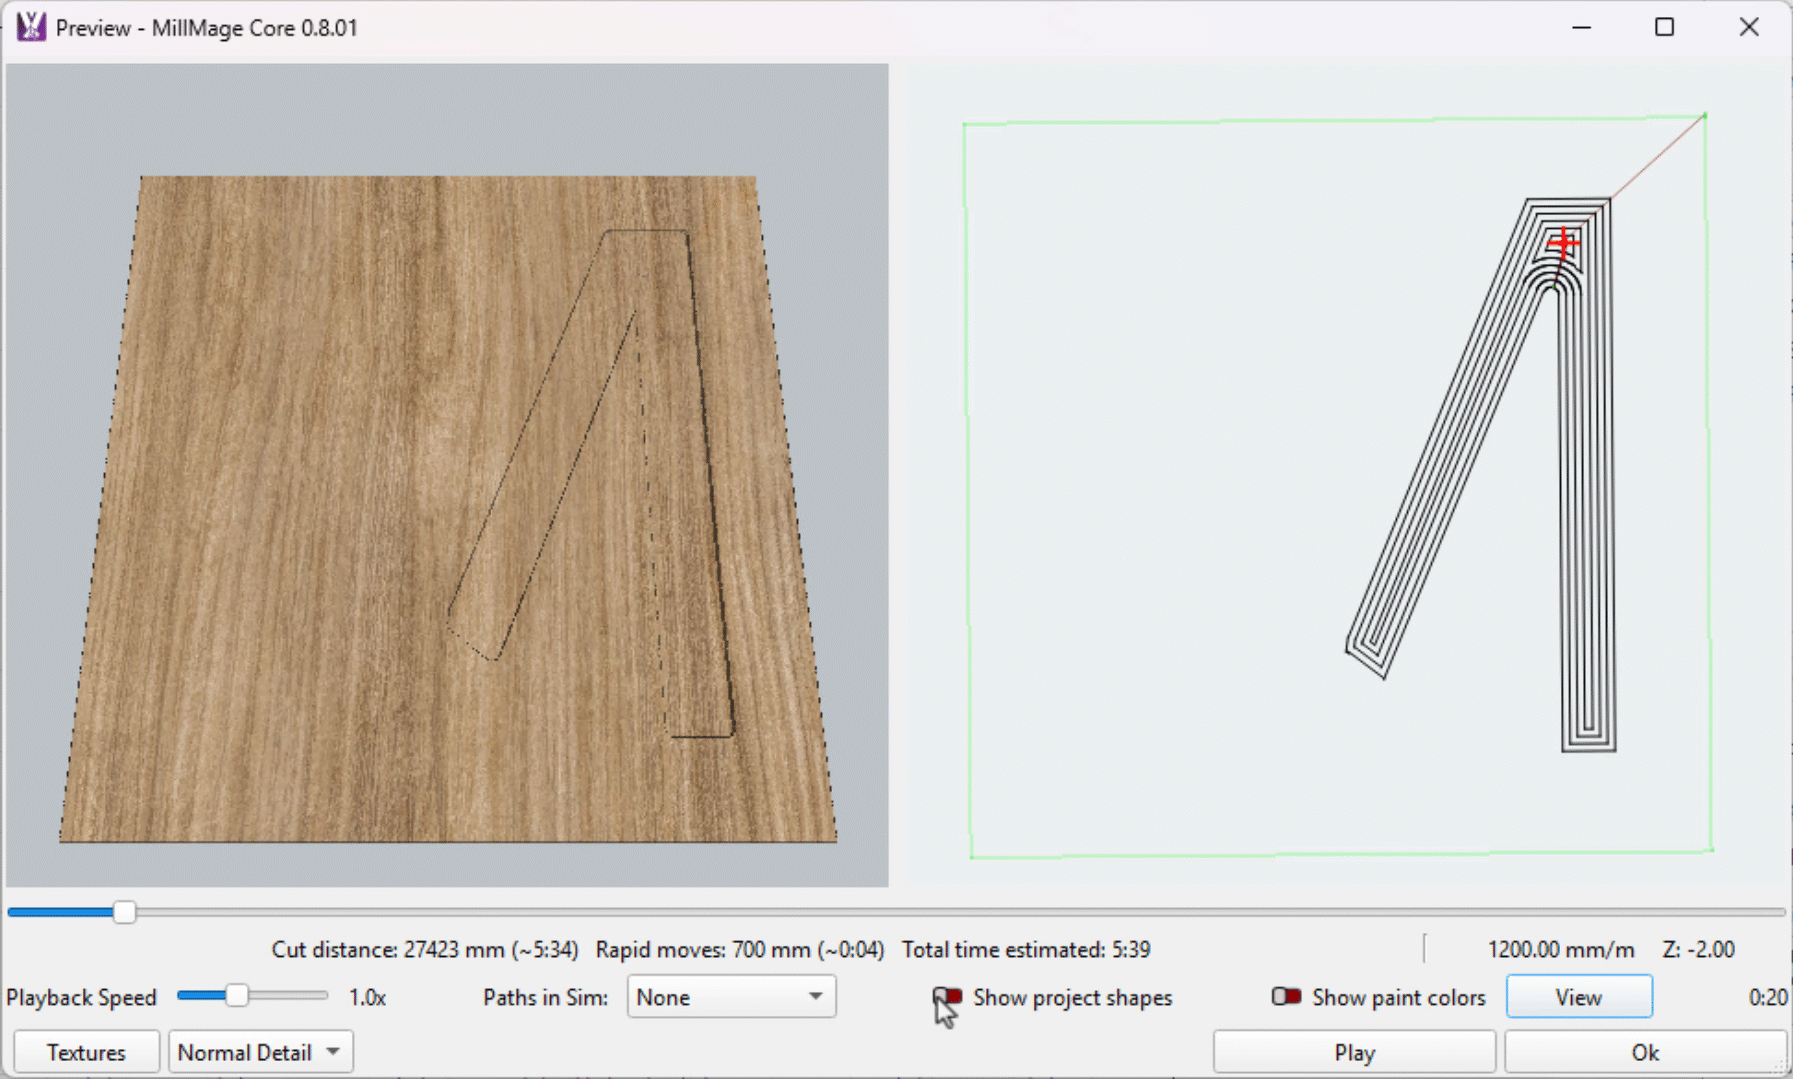
Task: Click the 3D wood stock preview
Action: 300,500
